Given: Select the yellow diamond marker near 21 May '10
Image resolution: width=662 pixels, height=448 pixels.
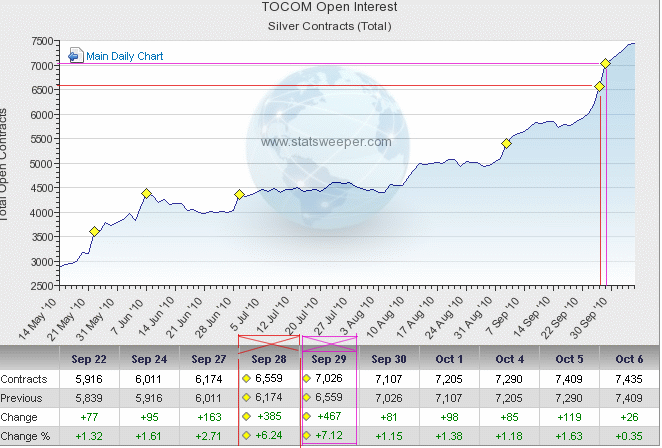Looking at the screenshot, I should 95,231.
